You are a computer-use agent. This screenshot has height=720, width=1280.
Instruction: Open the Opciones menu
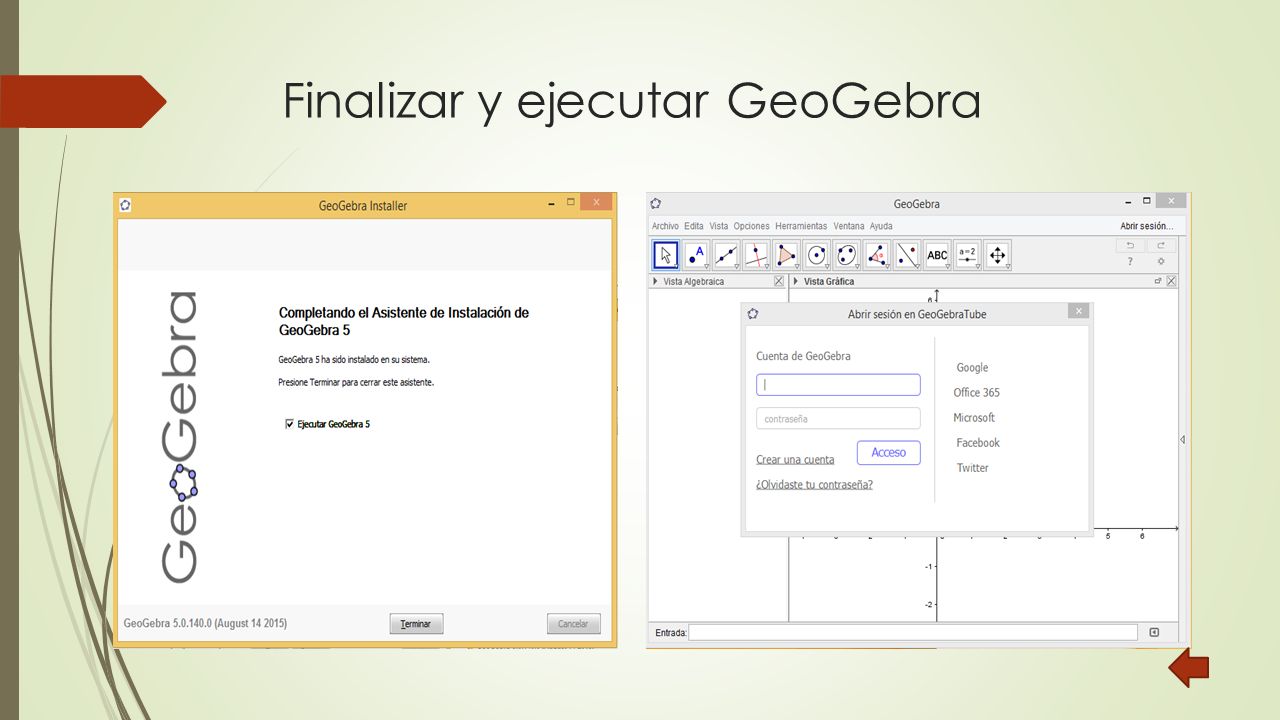752,226
